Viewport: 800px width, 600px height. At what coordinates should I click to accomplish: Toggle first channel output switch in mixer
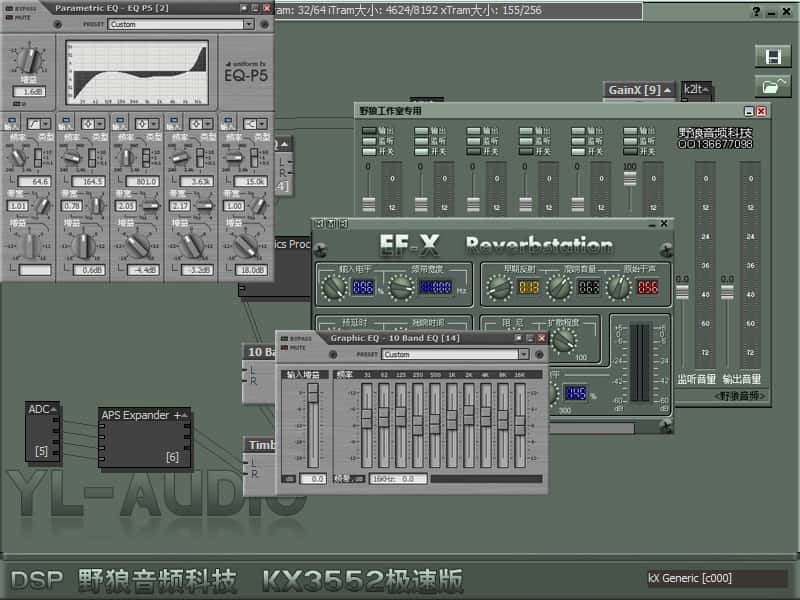click(369, 131)
